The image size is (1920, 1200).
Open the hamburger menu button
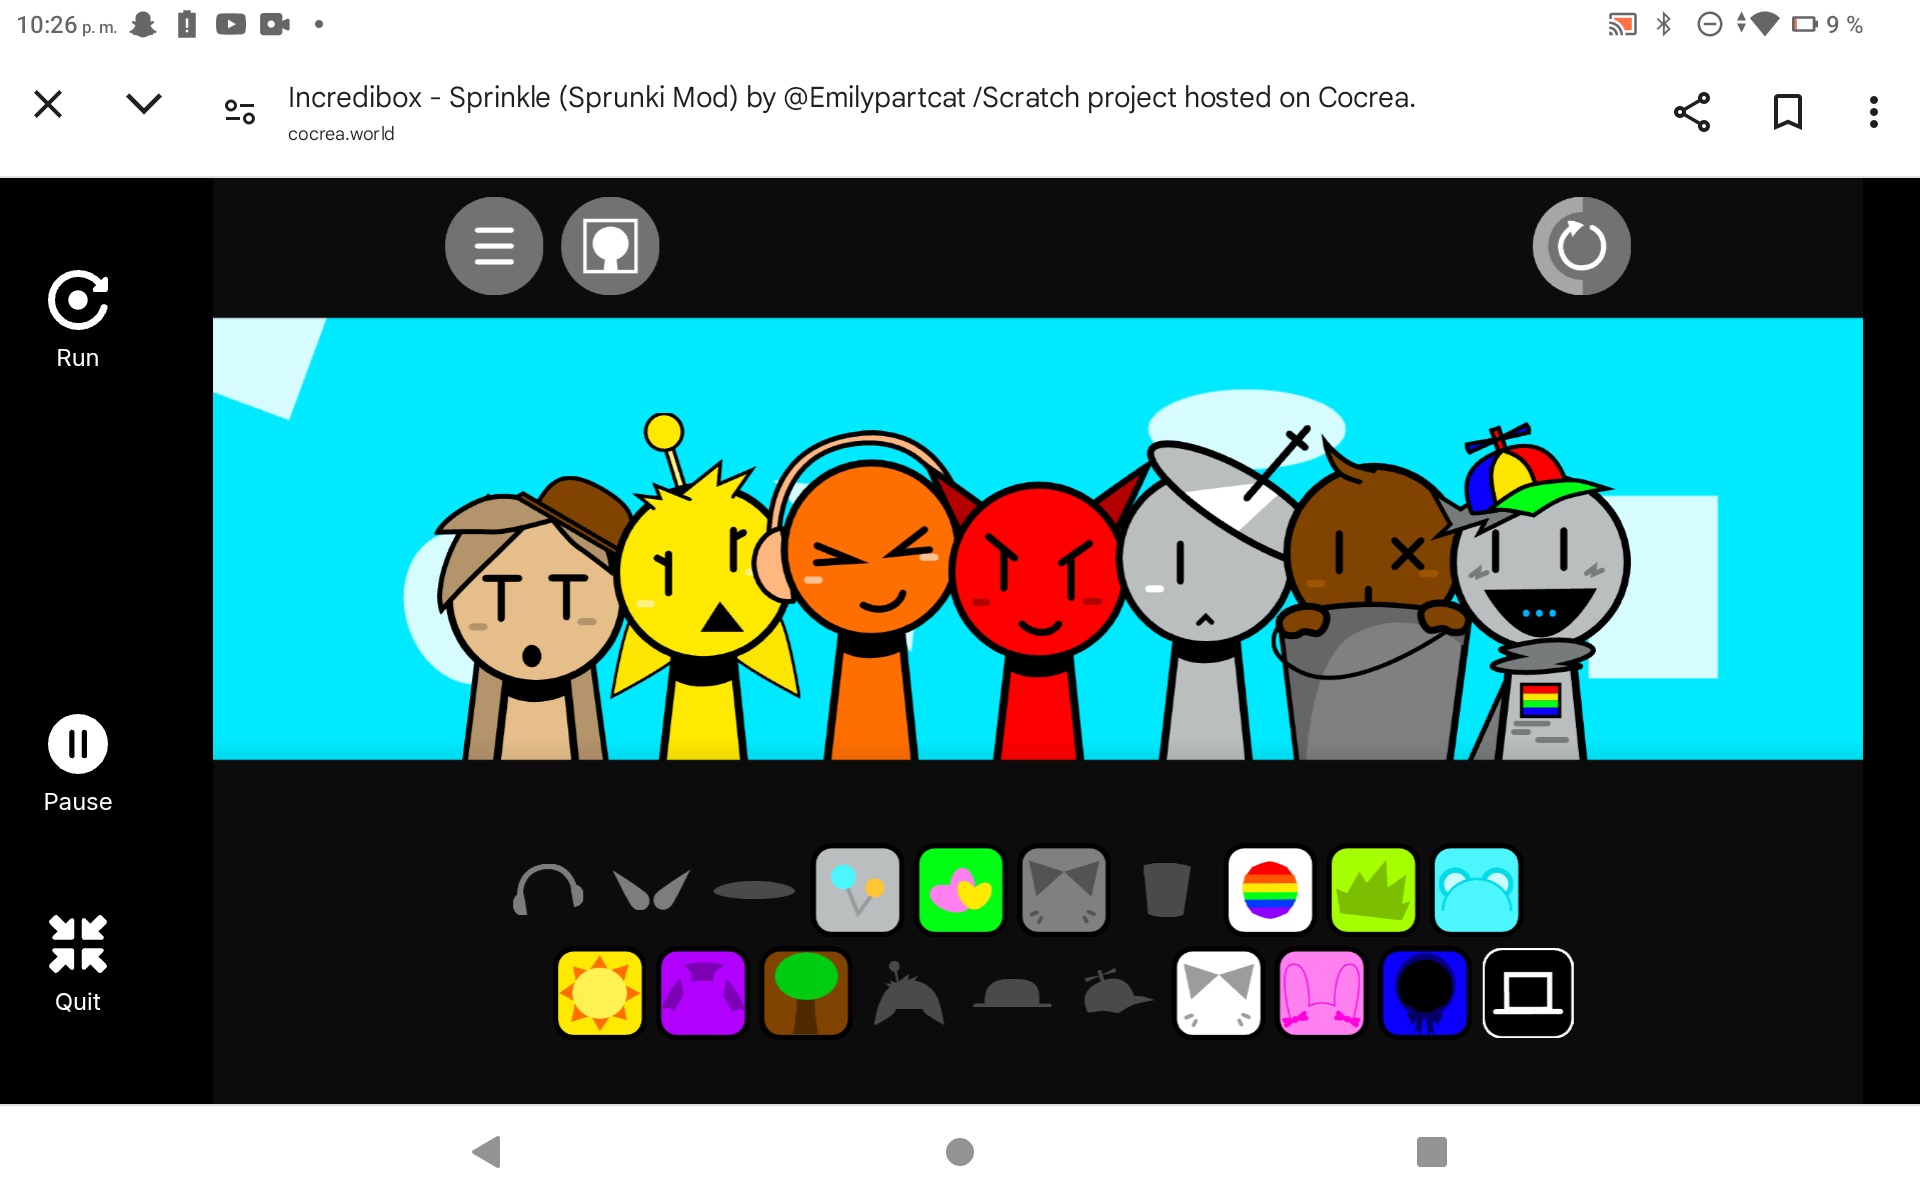coord(494,246)
